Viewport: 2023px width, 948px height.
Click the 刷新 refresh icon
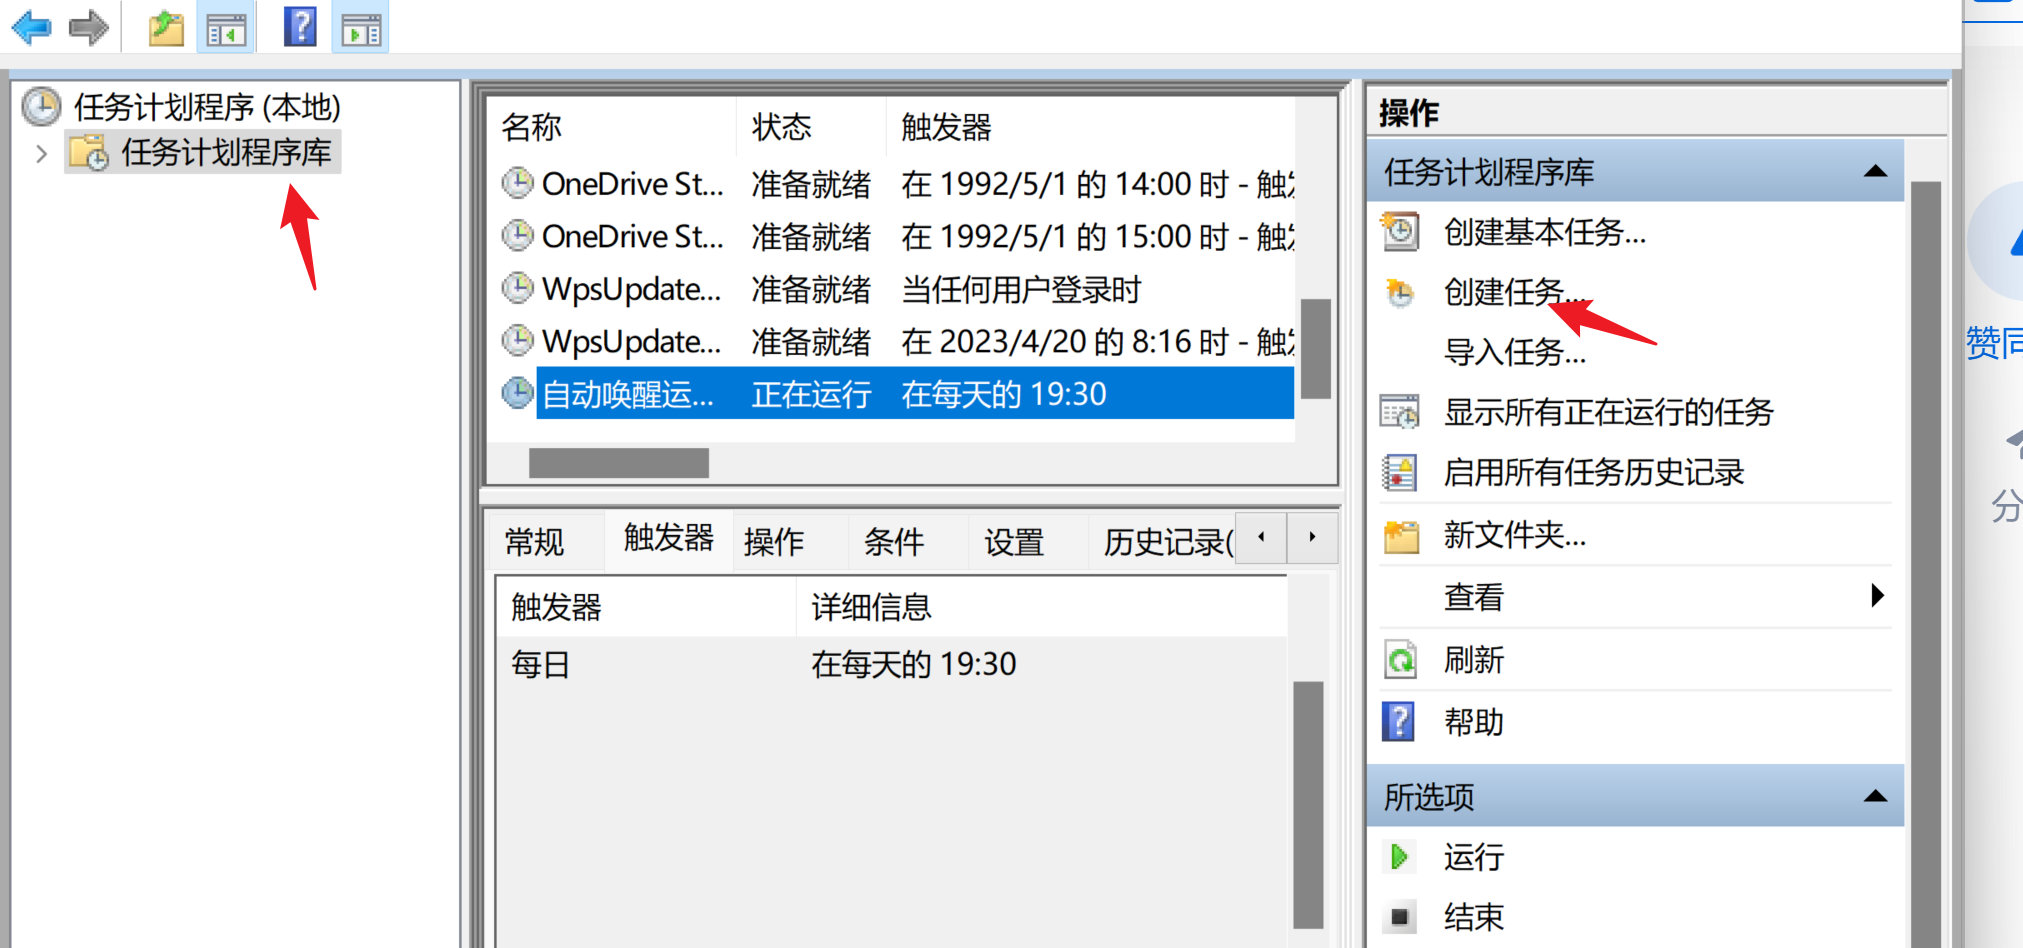[x=1400, y=660]
